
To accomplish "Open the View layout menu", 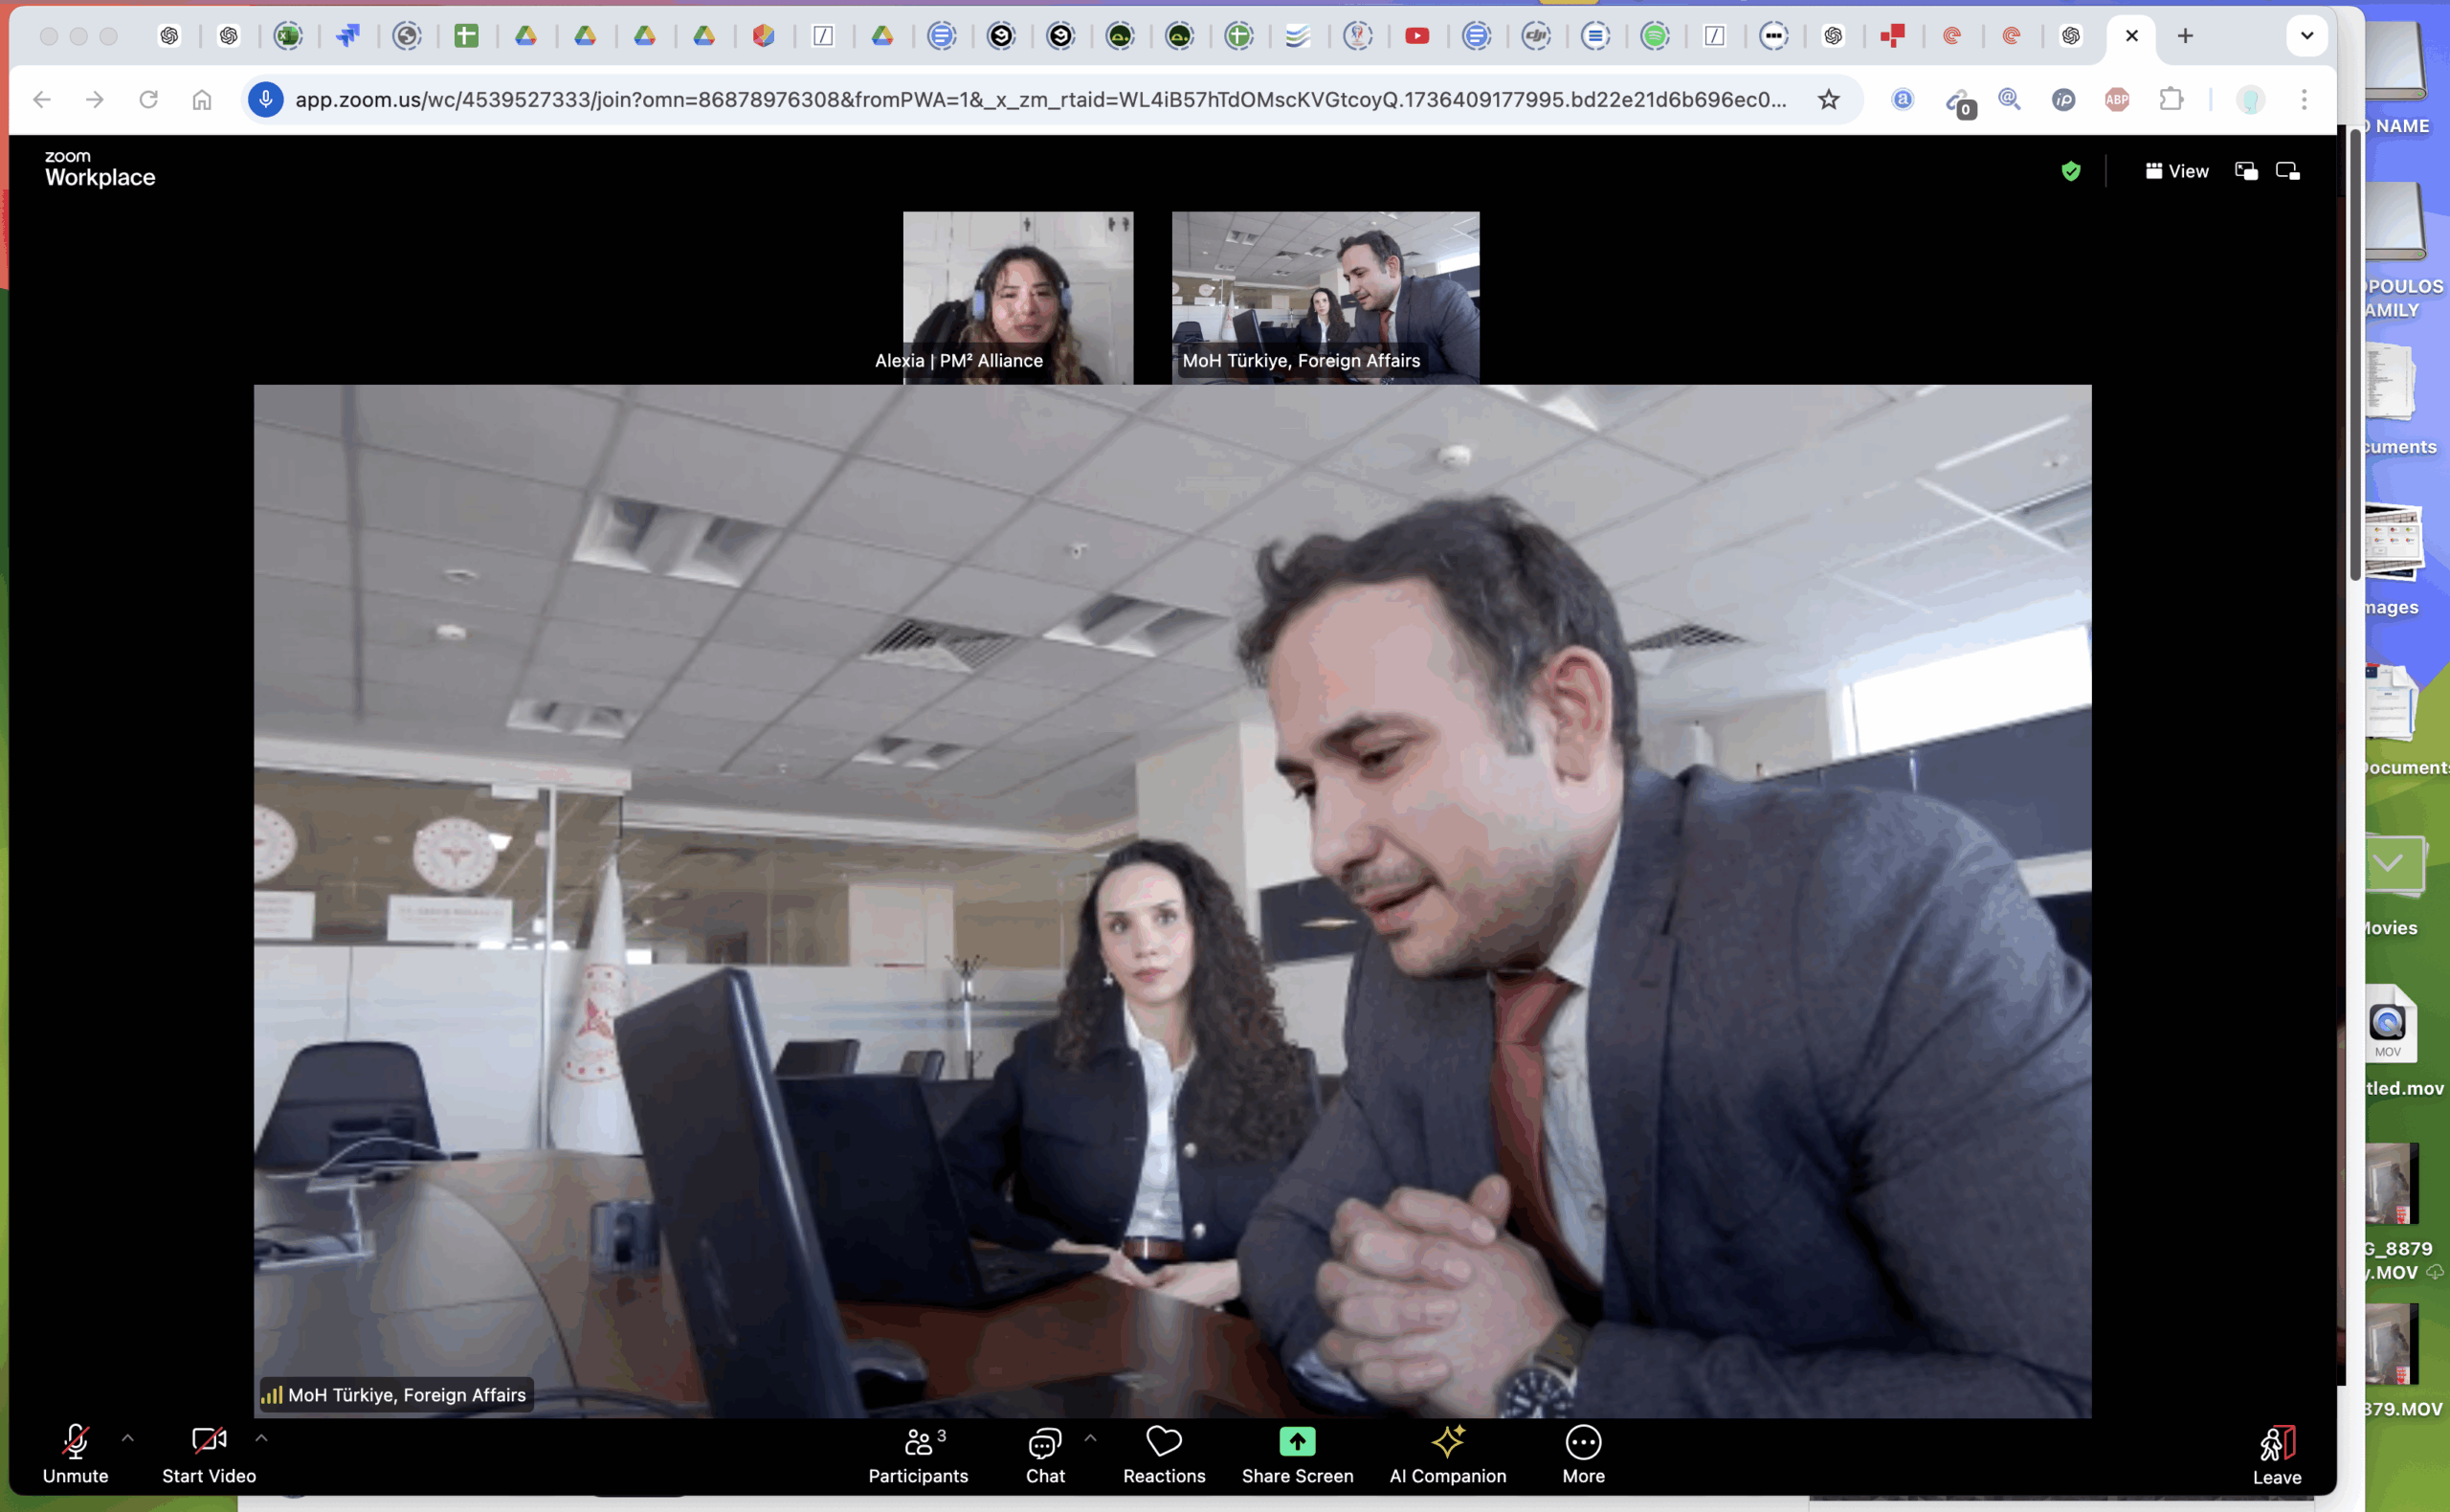I will pos(2176,171).
